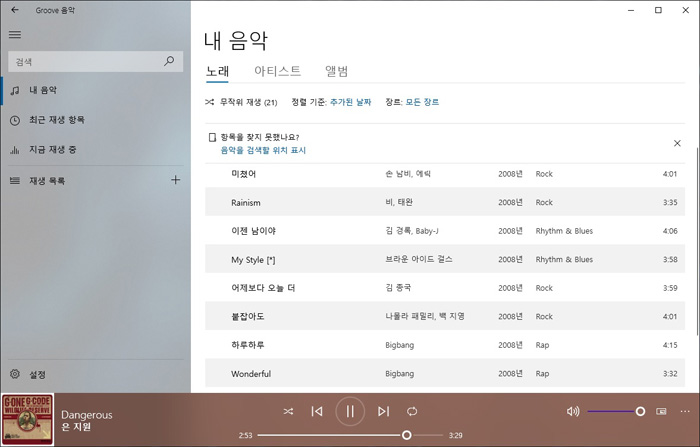This screenshot has height=447, width=700.
Task: Focus the 검색 search box
Action: 96,62
